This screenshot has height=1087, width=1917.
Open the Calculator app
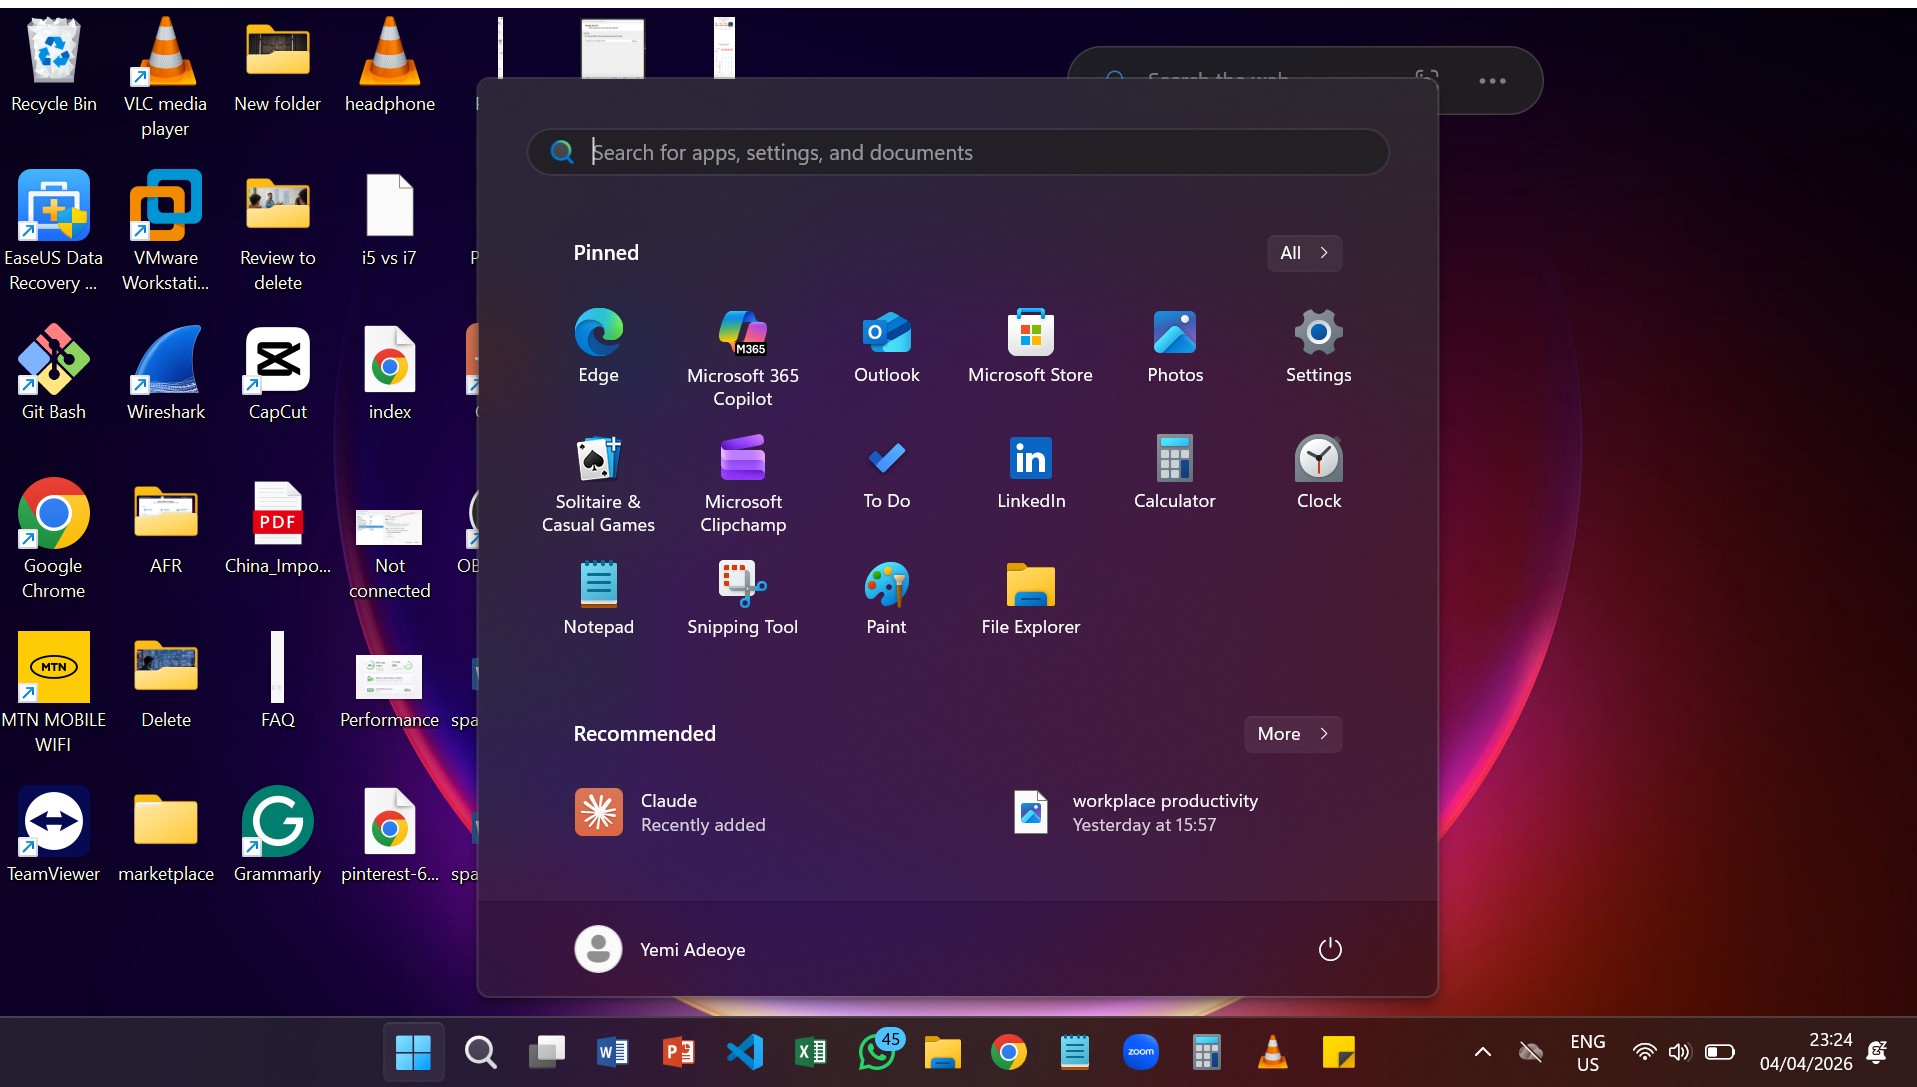tap(1173, 471)
